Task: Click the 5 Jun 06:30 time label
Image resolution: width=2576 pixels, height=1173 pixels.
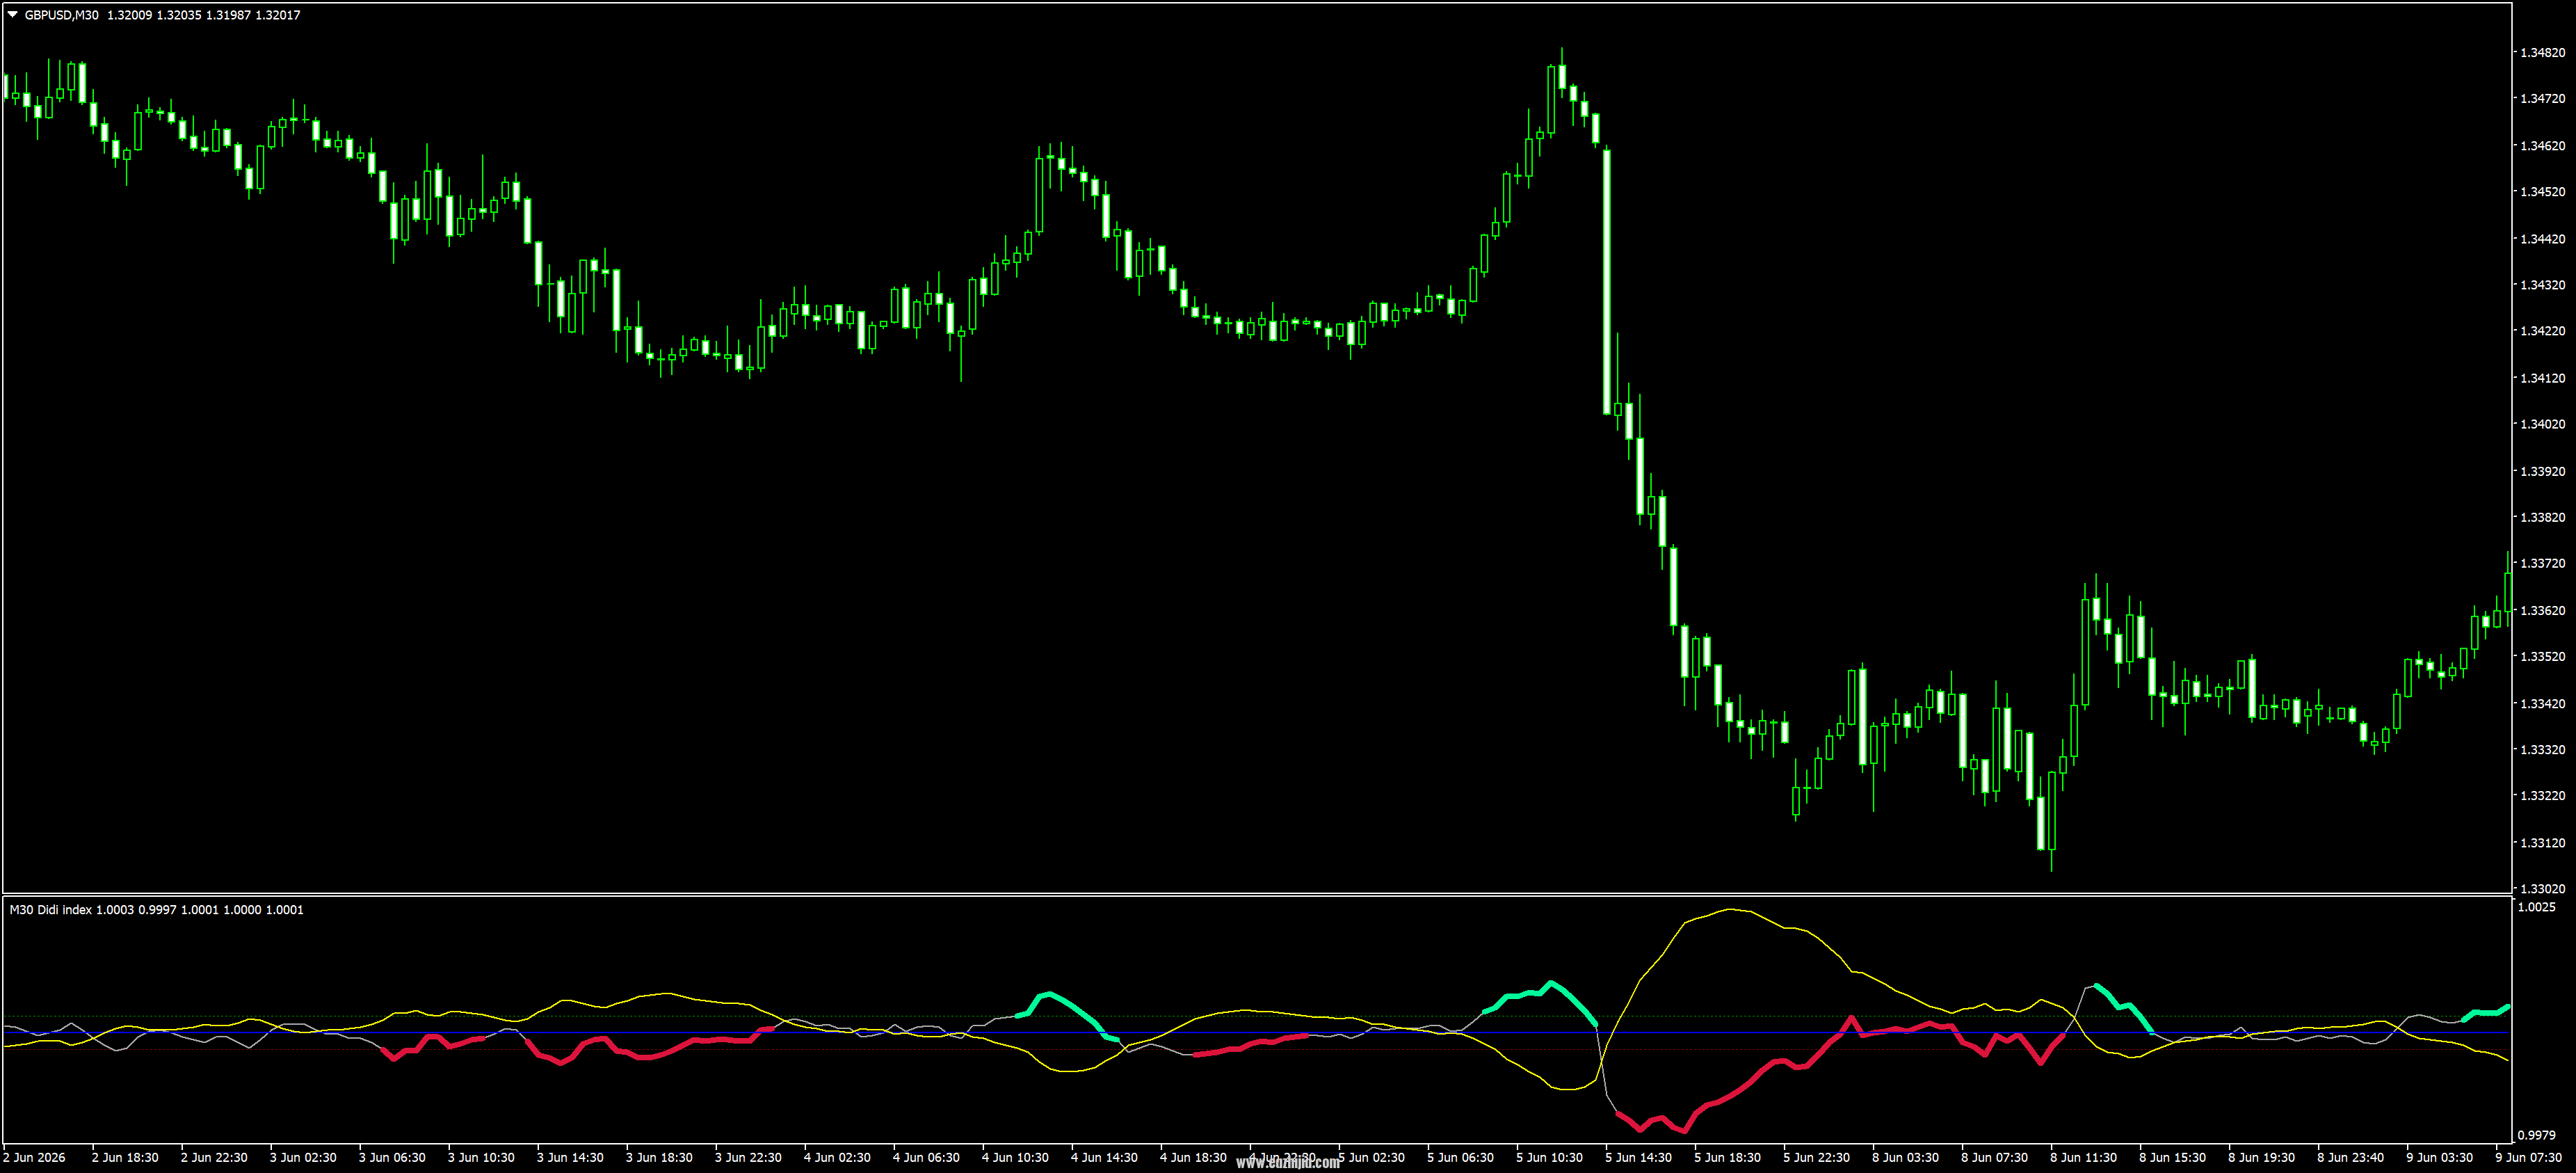Action: coord(1460,1157)
